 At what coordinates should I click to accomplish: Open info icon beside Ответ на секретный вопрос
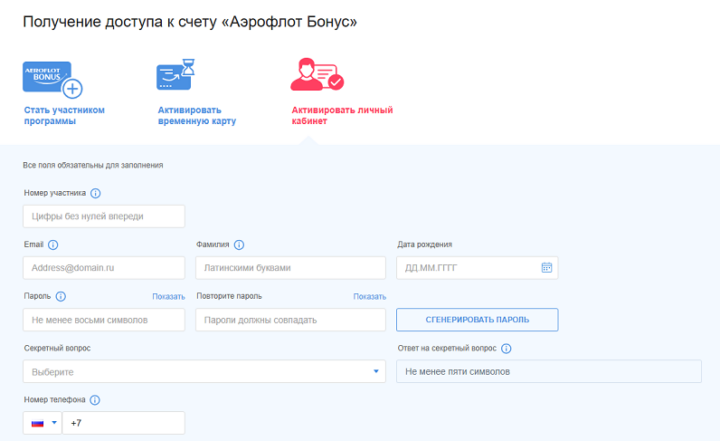tap(506, 349)
